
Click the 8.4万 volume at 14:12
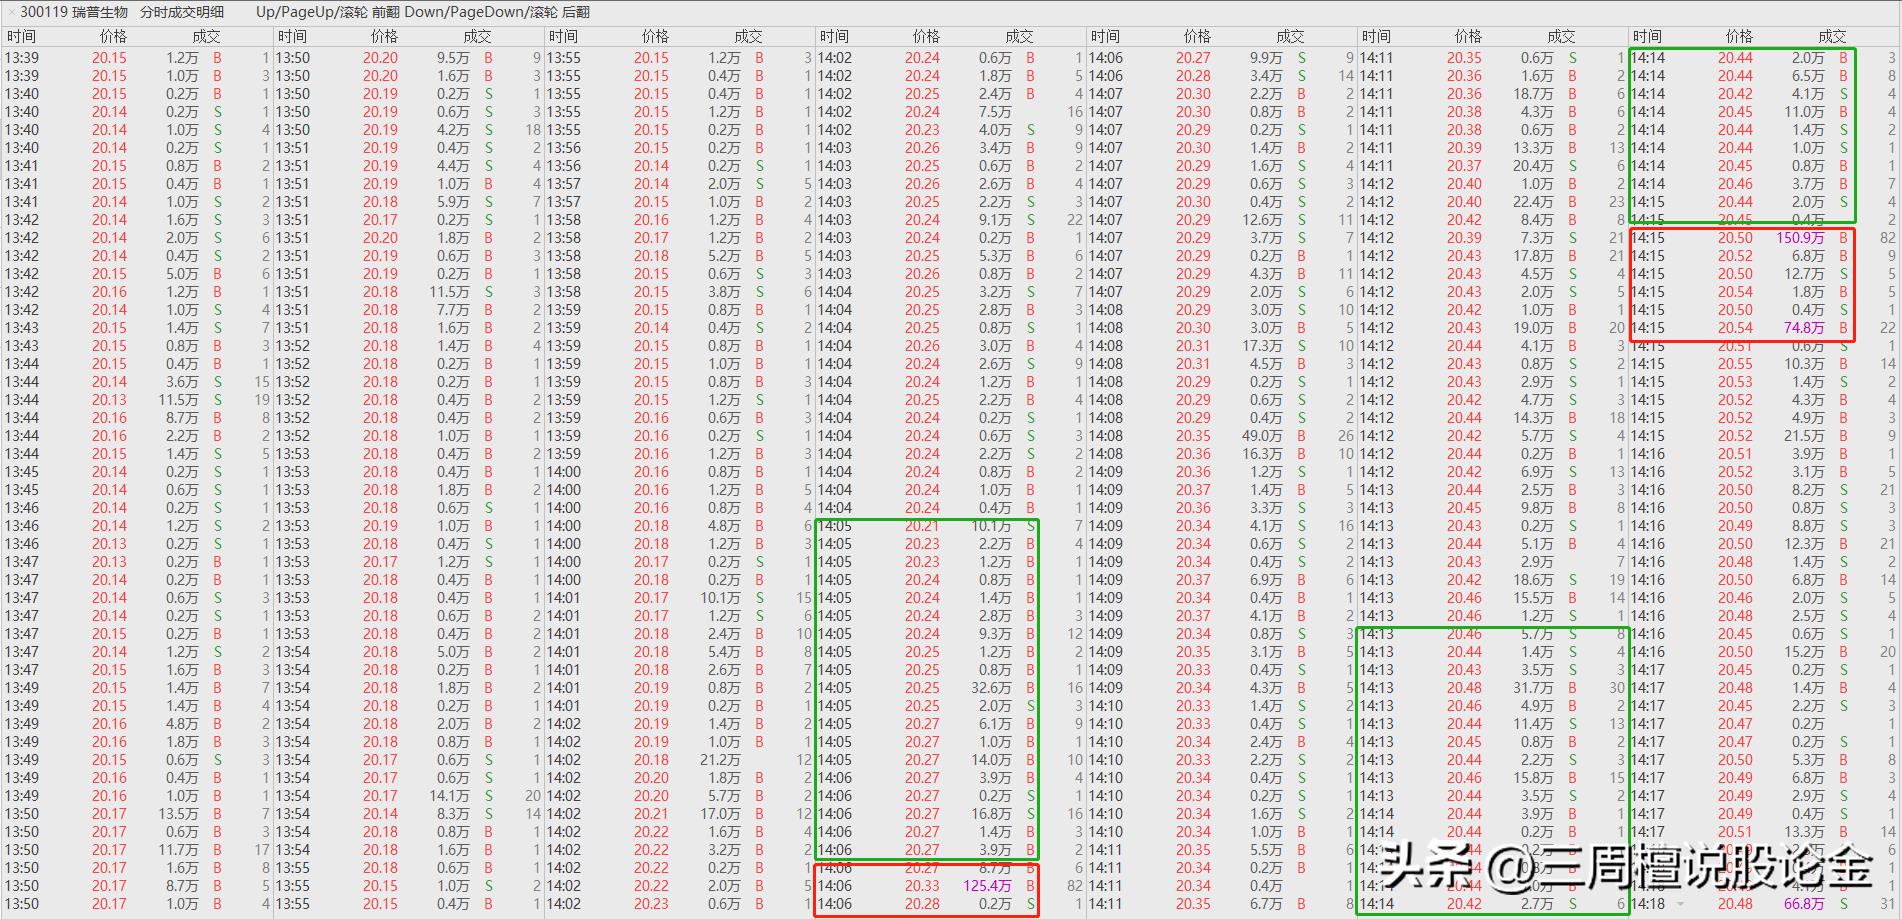point(1537,220)
